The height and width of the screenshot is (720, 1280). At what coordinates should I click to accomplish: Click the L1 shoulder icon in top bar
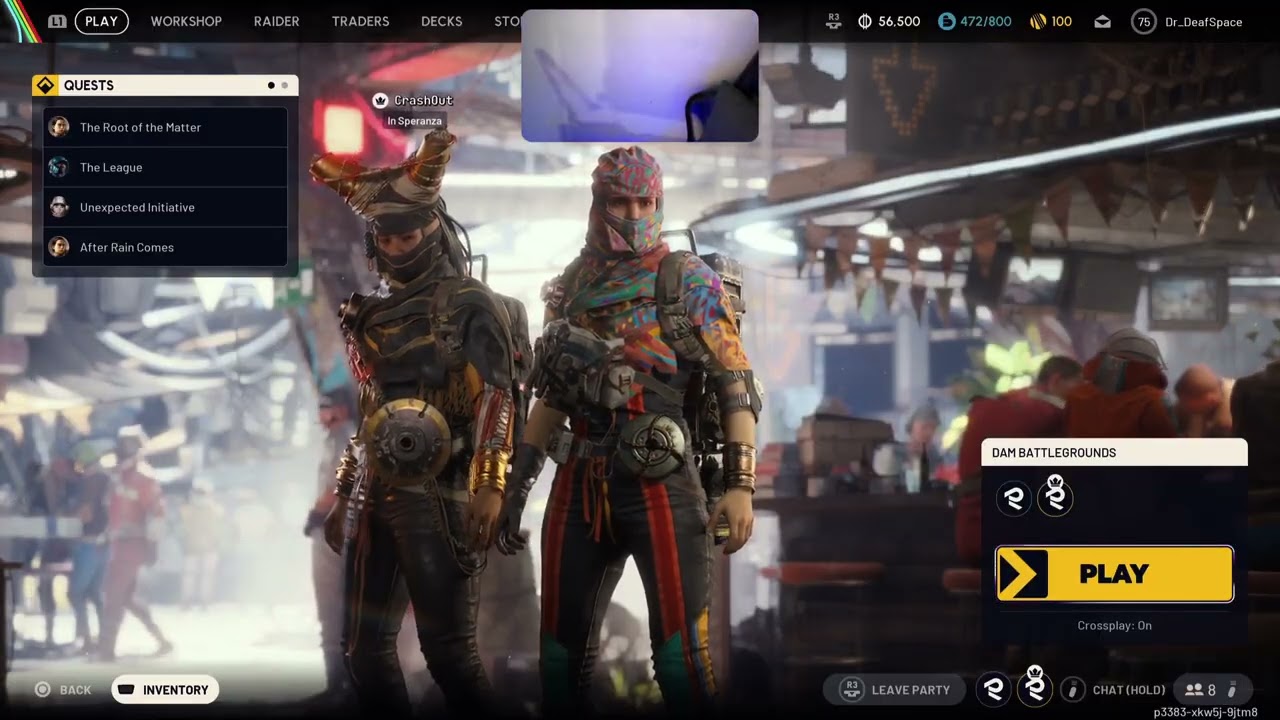coord(57,21)
